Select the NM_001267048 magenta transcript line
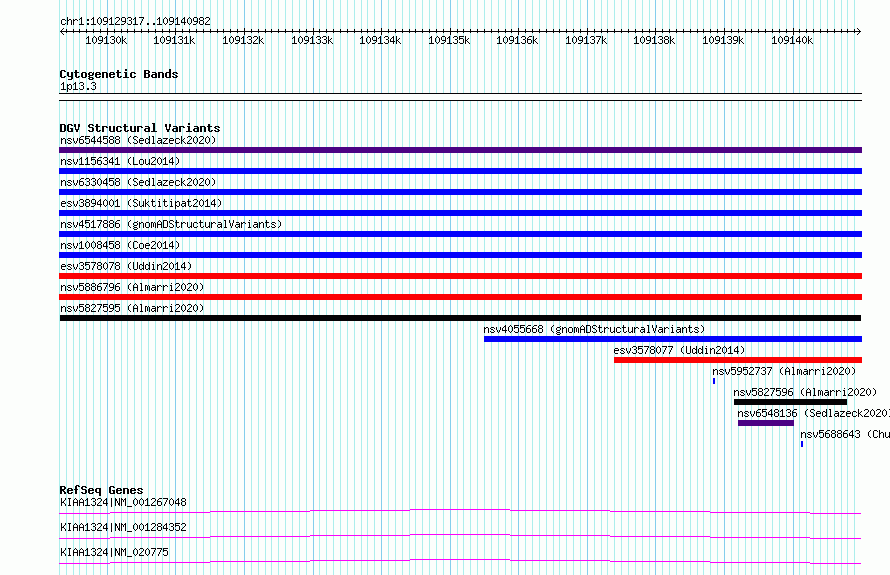This screenshot has width=890, height=575. 460,511
